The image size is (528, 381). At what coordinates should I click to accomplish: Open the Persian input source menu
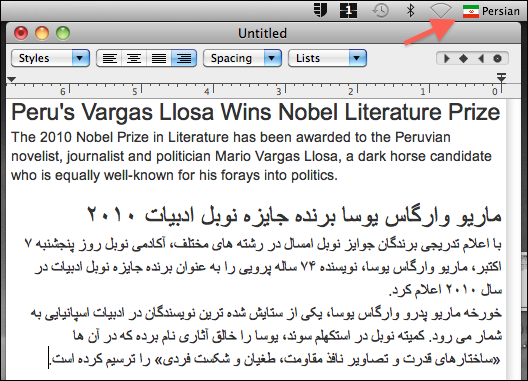pyautogui.click(x=491, y=11)
